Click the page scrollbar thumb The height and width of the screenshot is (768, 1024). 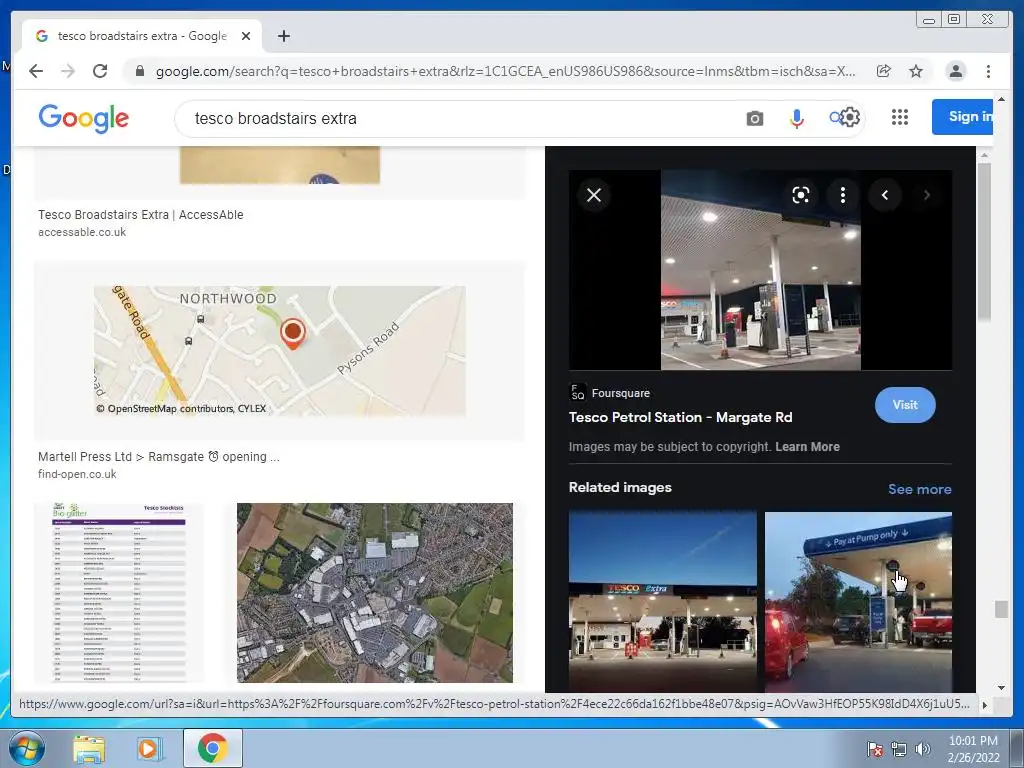click(1001, 609)
